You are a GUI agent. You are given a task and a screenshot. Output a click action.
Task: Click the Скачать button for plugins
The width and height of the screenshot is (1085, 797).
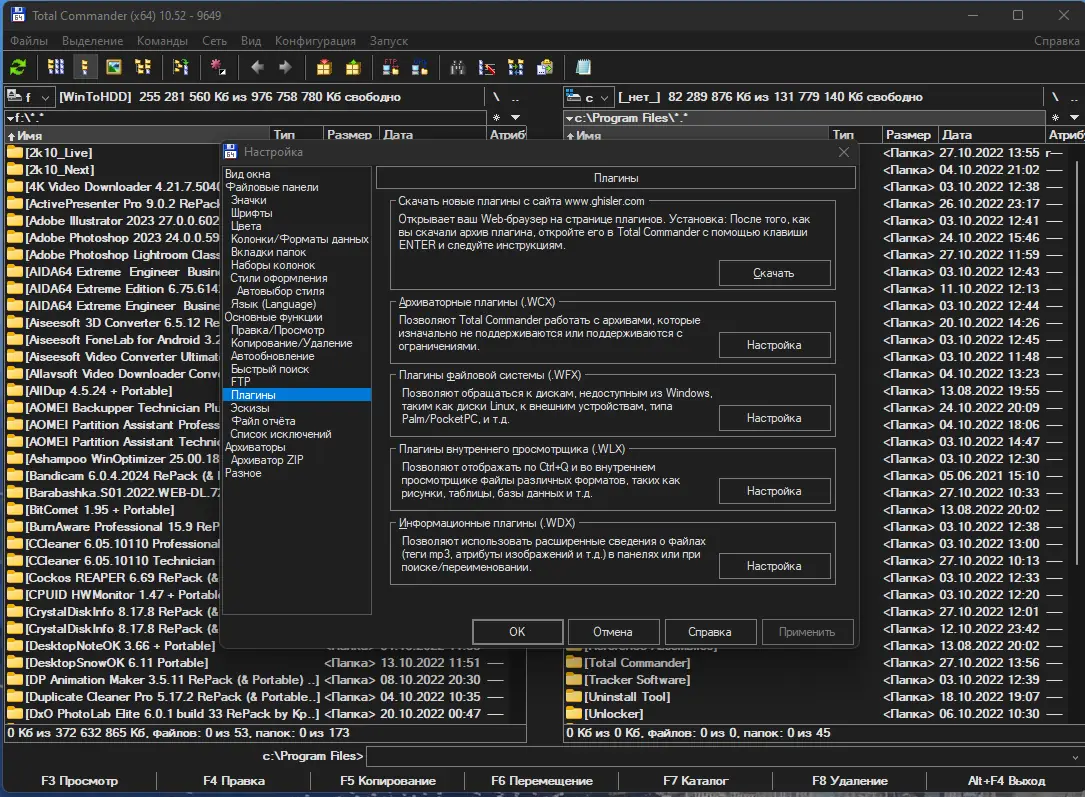(774, 273)
